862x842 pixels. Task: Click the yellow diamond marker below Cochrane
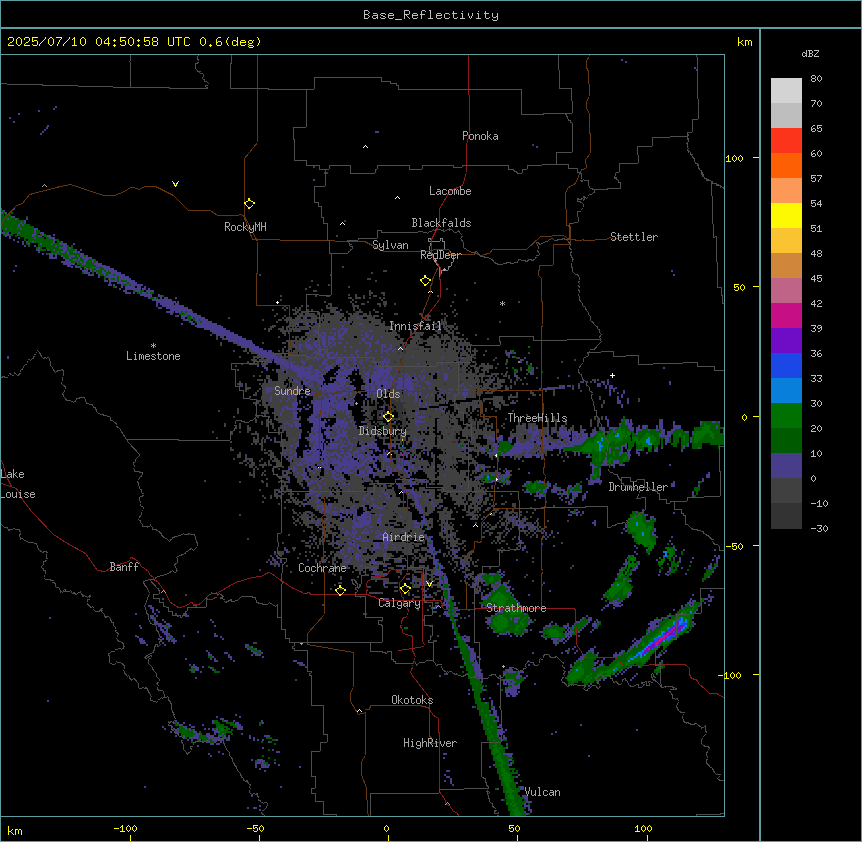pyautogui.click(x=340, y=590)
